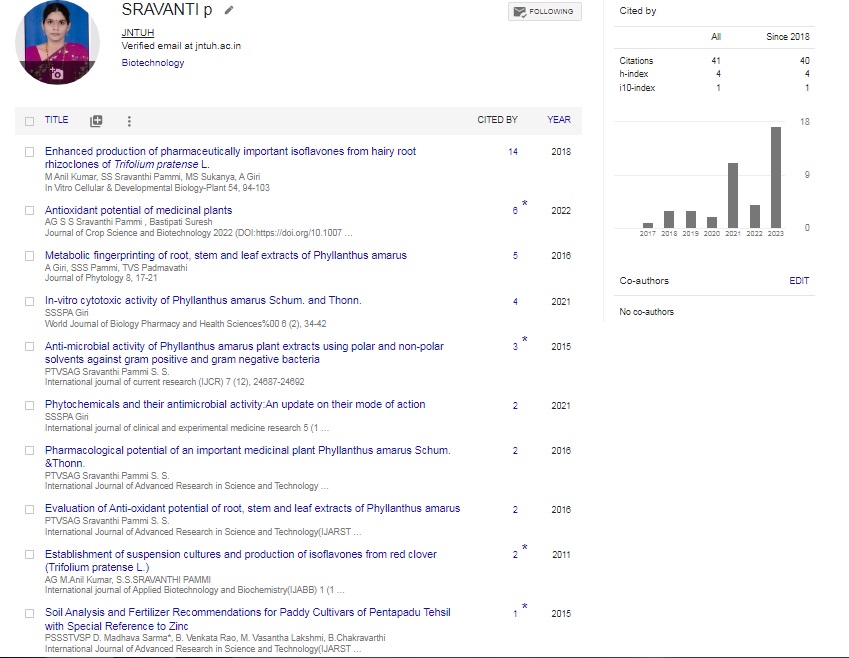Select checkbox for Metabolic fingerprinting article
The image size is (849, 658).
click(x=29, y=256)
